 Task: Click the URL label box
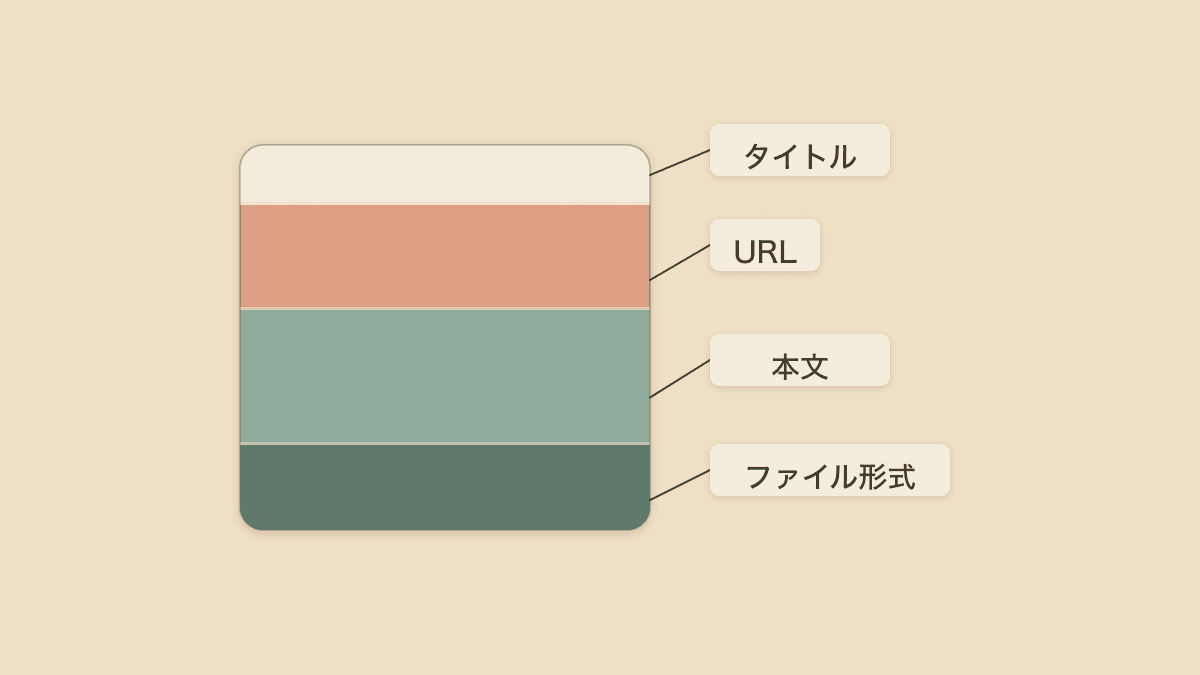(x=765, y=245)
